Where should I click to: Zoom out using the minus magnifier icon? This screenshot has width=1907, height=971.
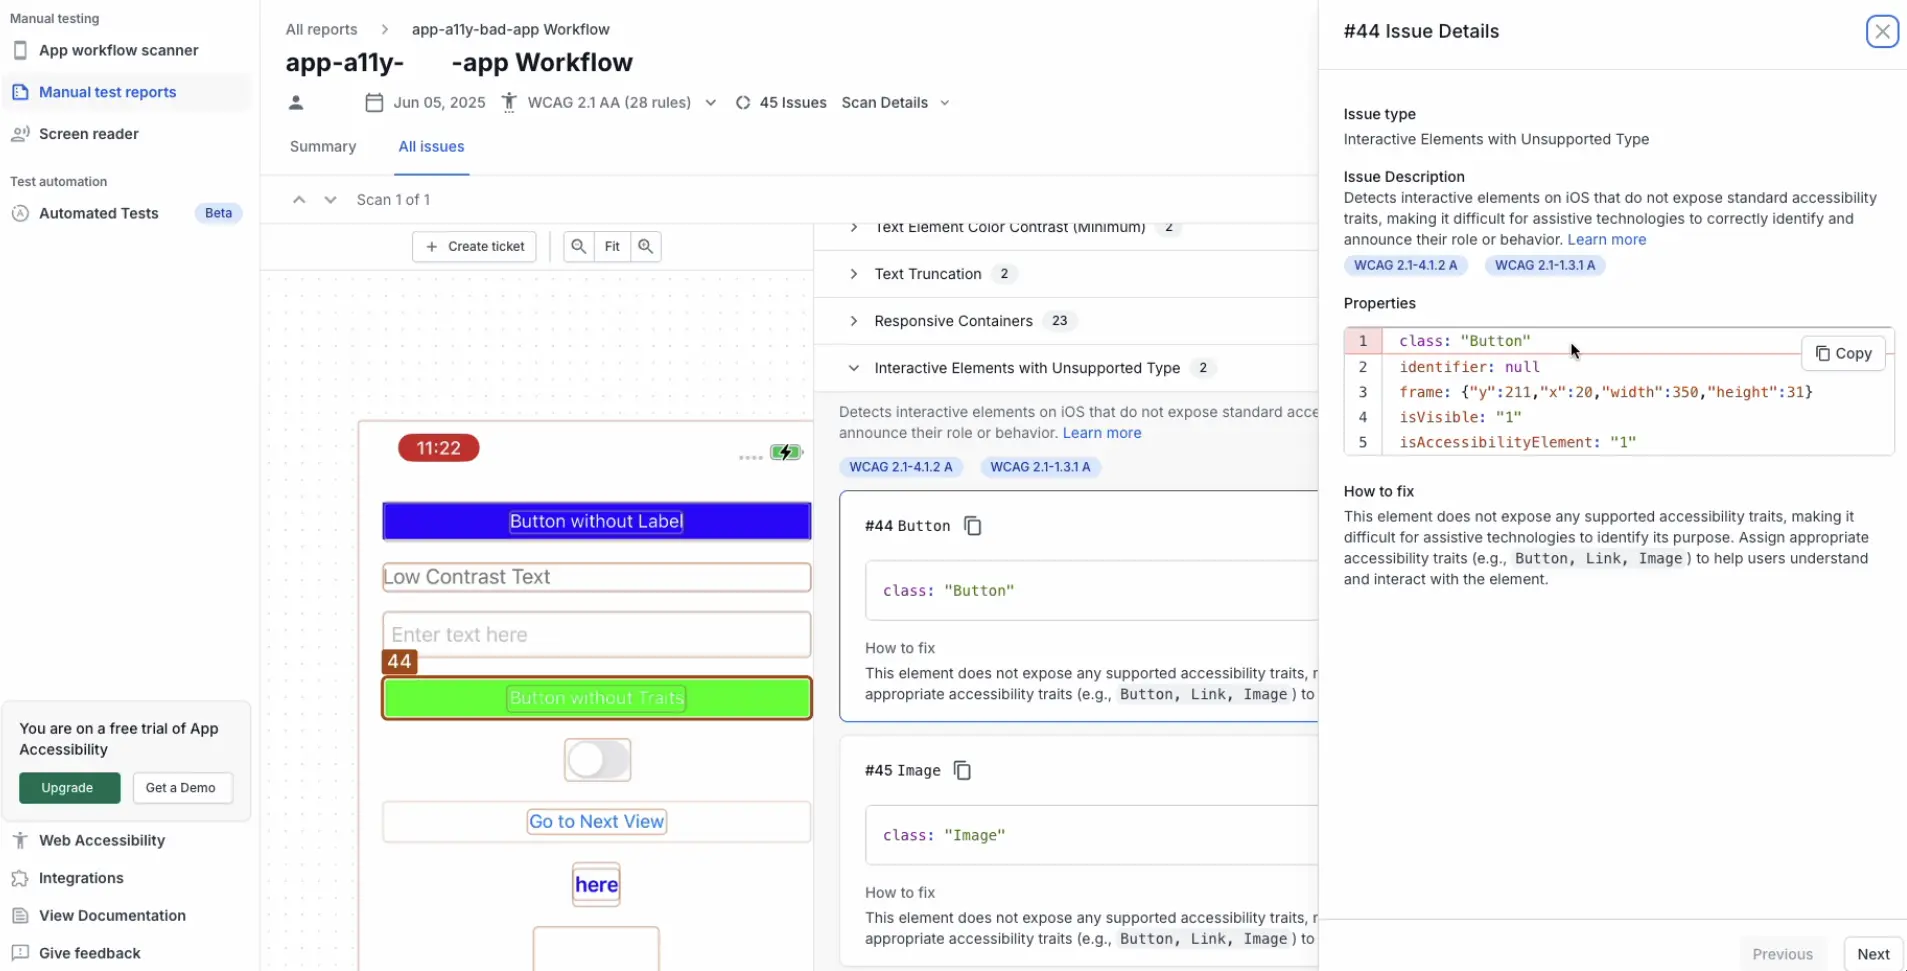coord(579,246)
